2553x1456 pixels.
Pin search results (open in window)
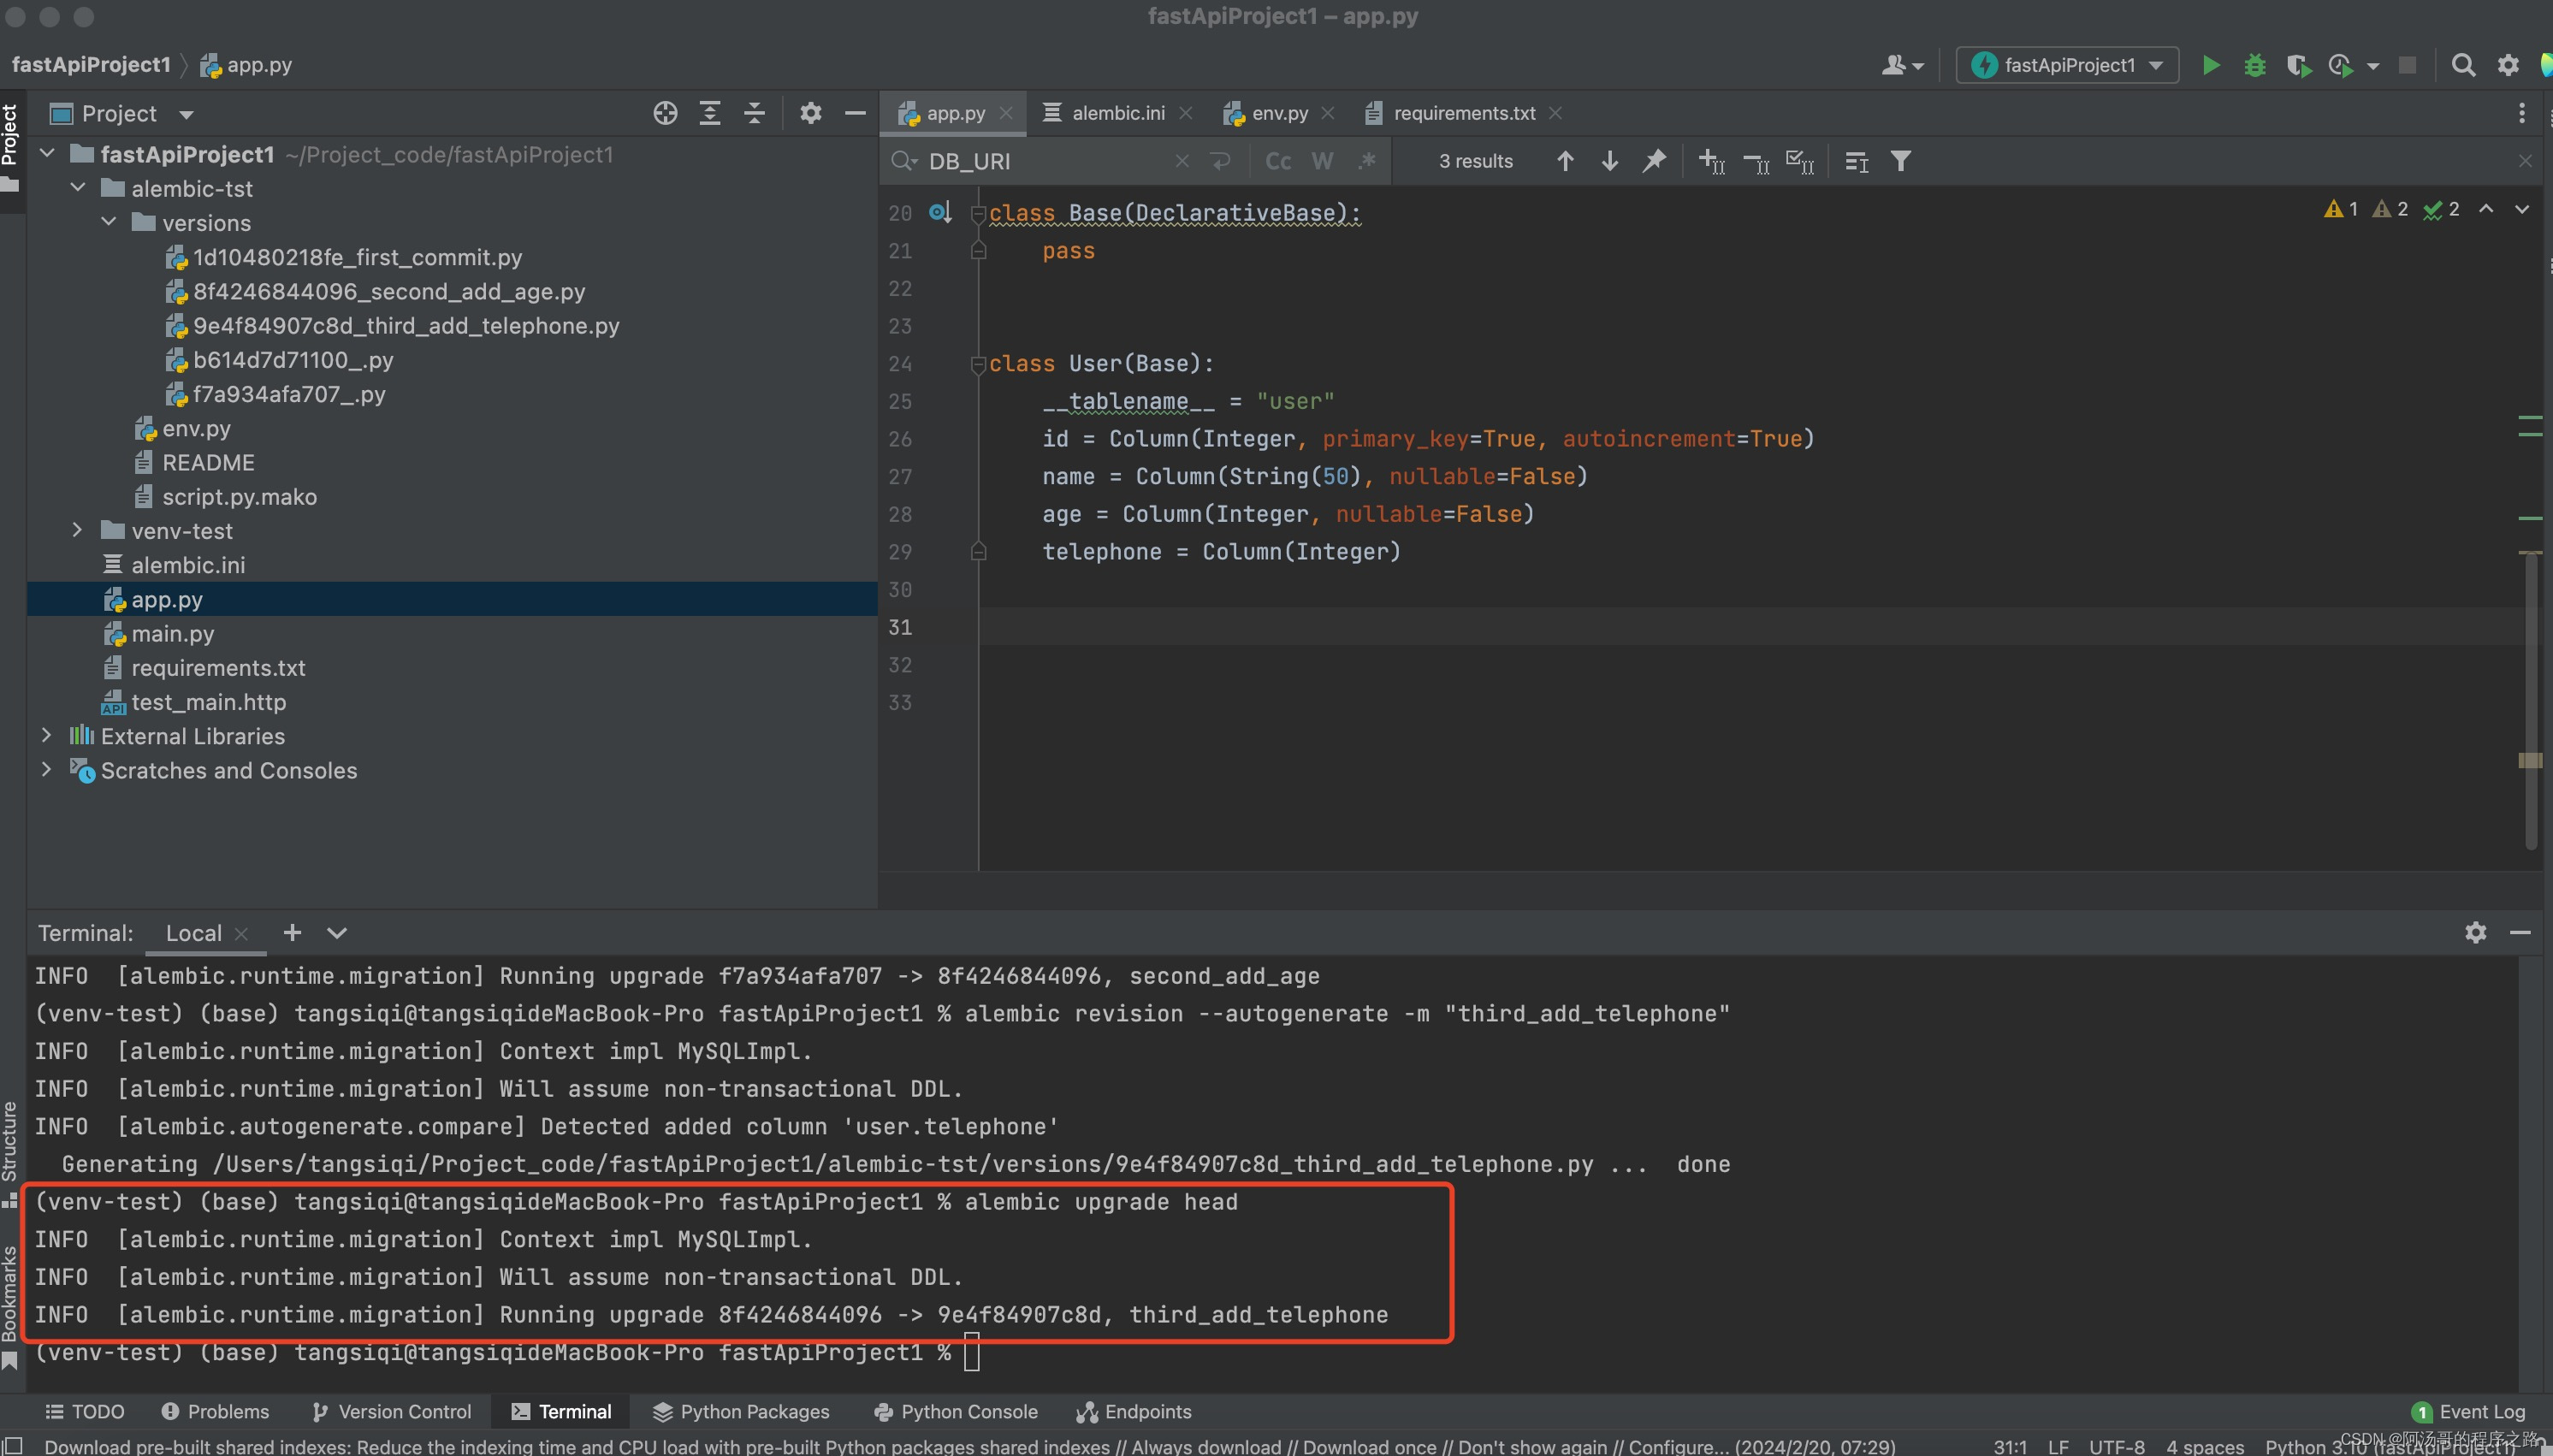[x=1654, y=161]
